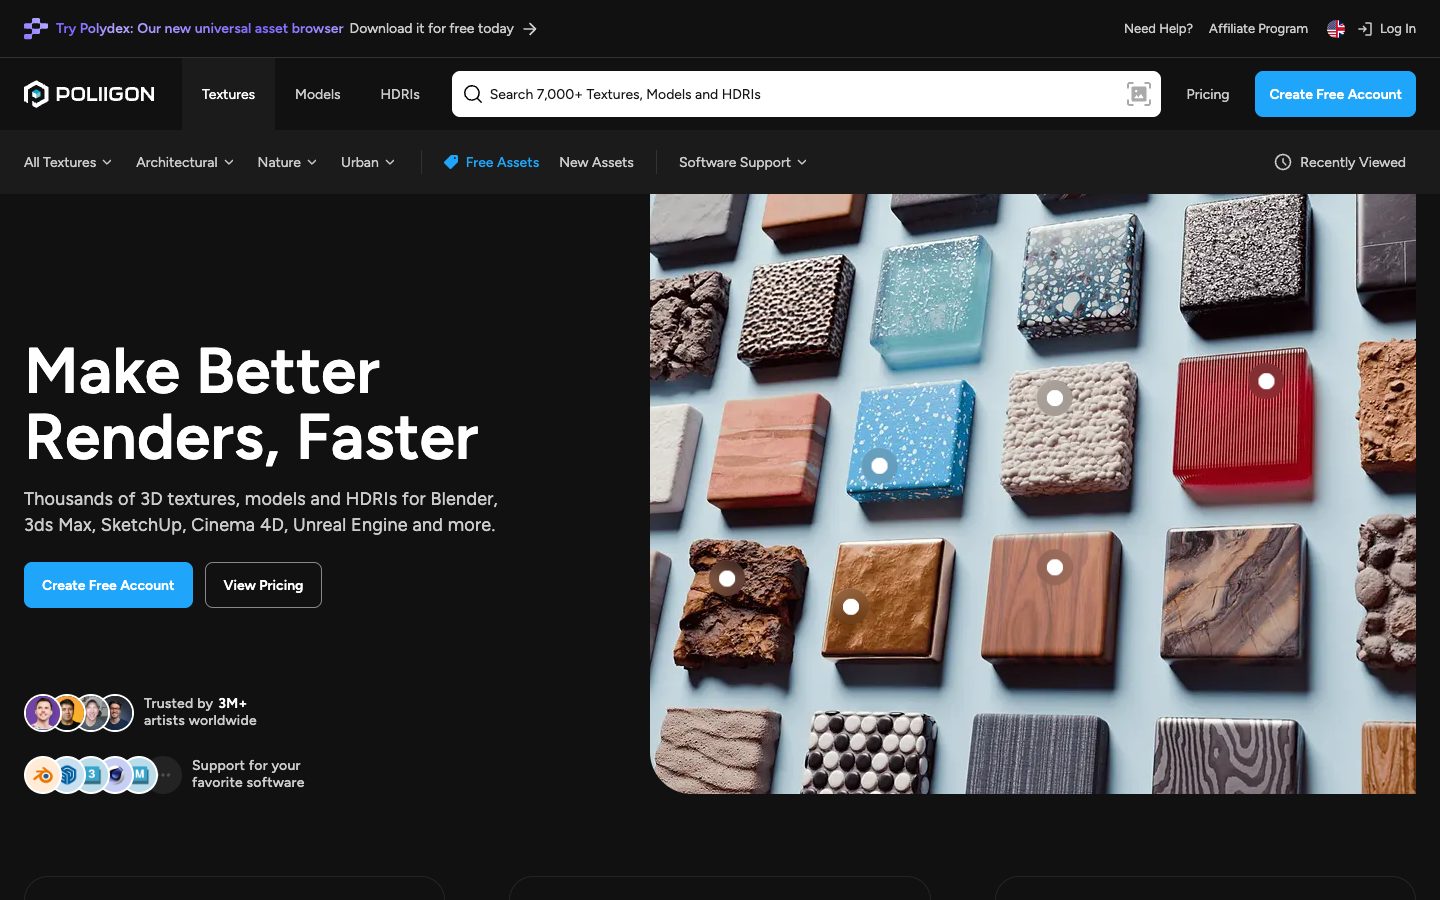
Task: Focus the Search 7,000+ Textures input field
Action: pos(806,94)
